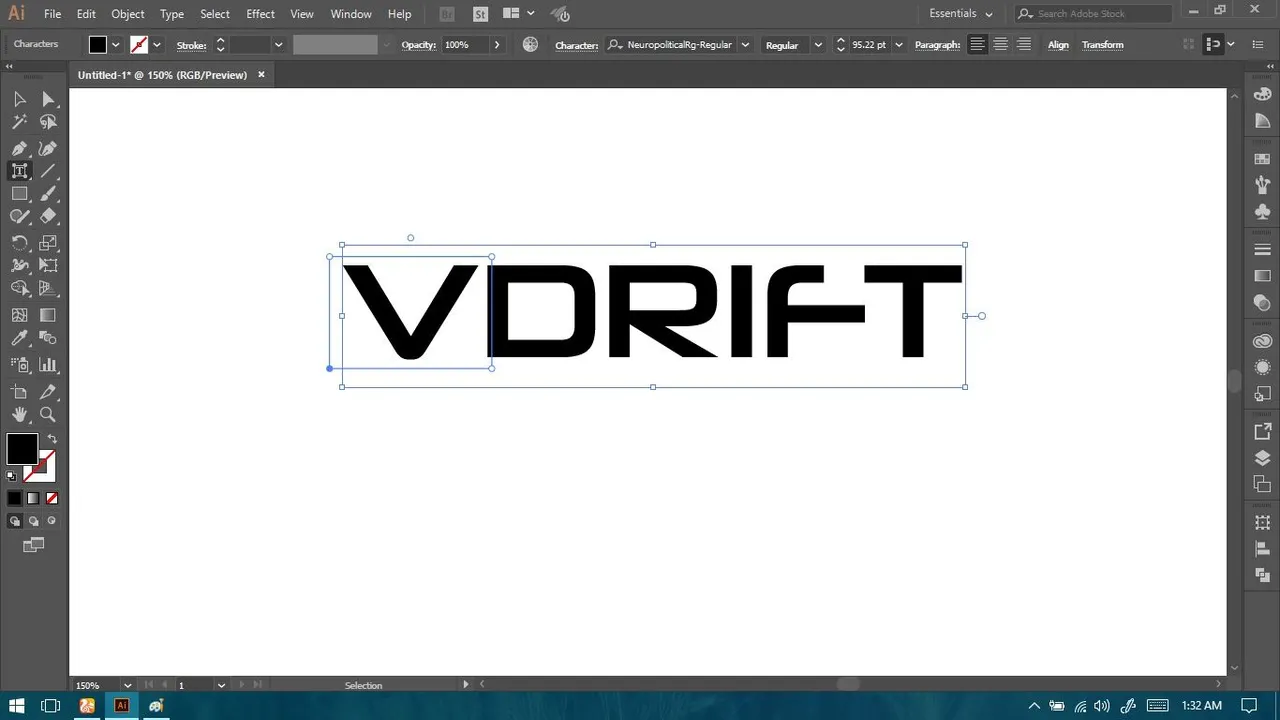Viewport: 1280px width, 720px height.
Task: Open the Effect menu
Action: point(260,14)
